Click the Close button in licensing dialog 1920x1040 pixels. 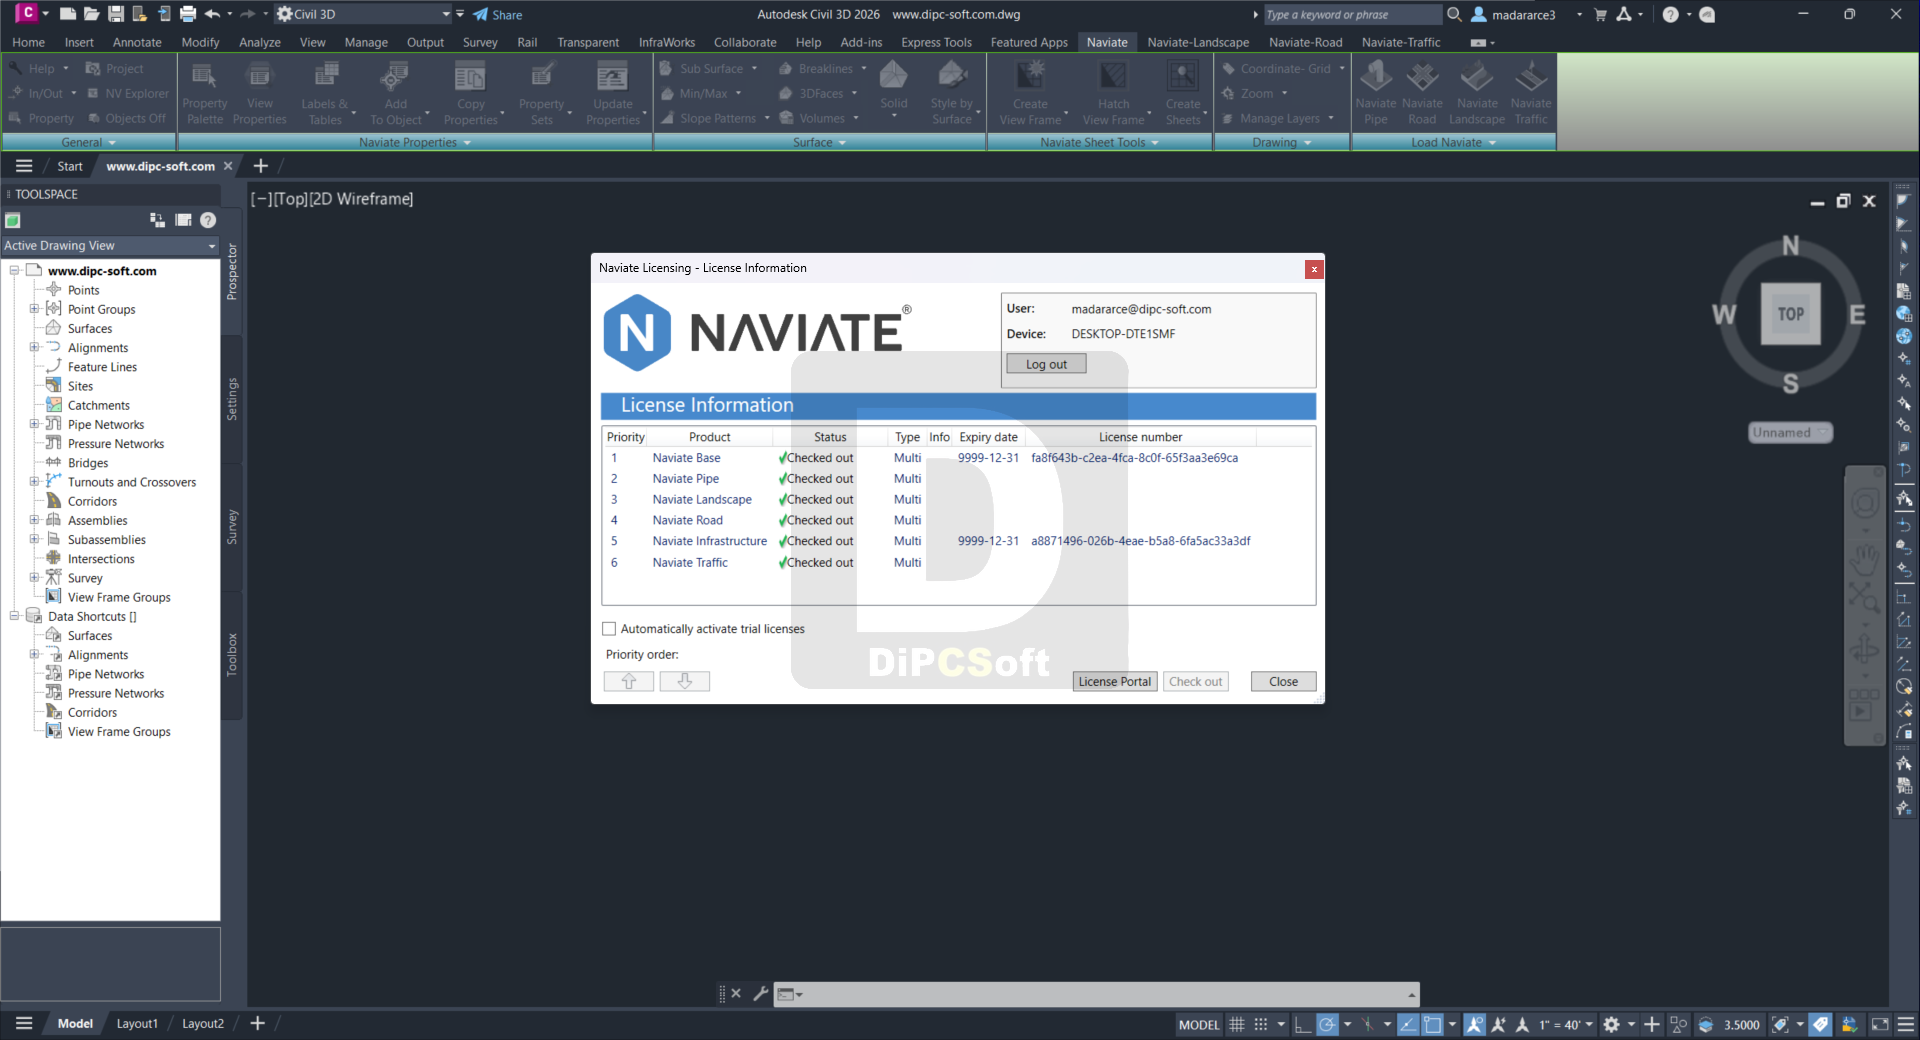coord(1283,681)
